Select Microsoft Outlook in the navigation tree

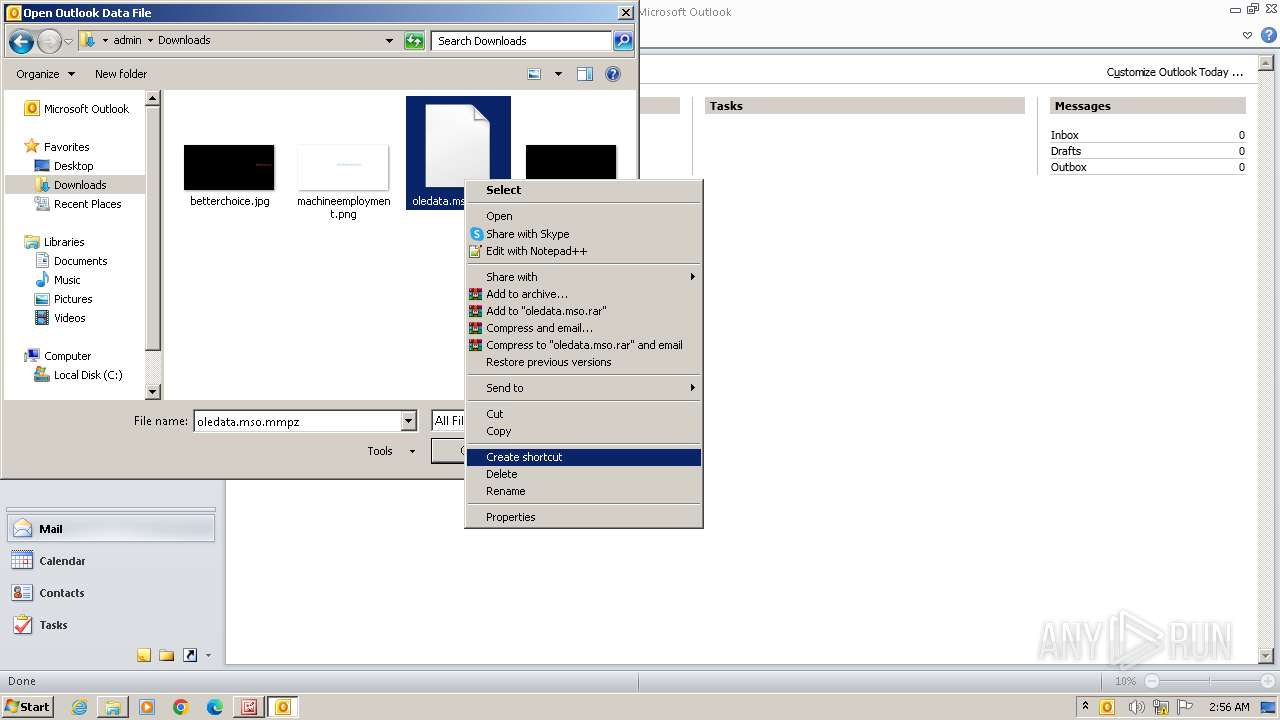pyautogui.click(x=77, y=109)
